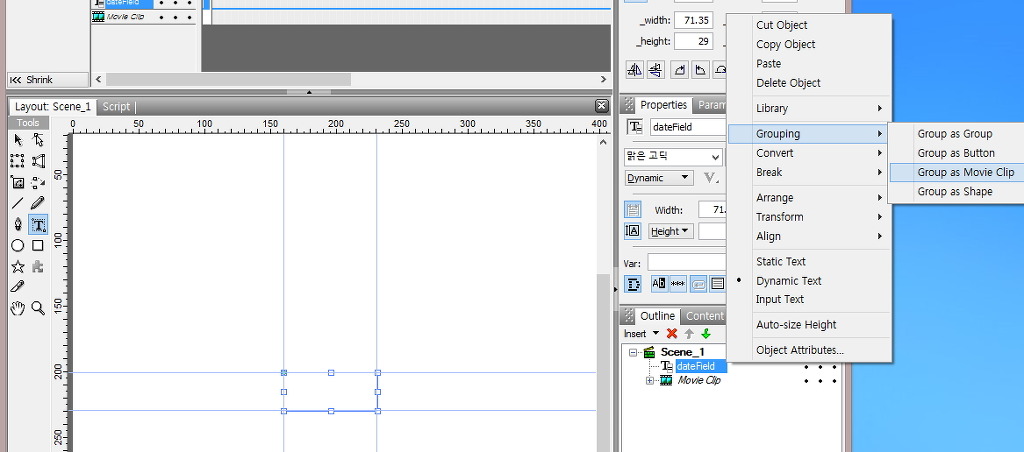This screenshot has width=1024, height=452.
Task: Expand the Movie Clip tree node
Action: (x=650, y=380)
